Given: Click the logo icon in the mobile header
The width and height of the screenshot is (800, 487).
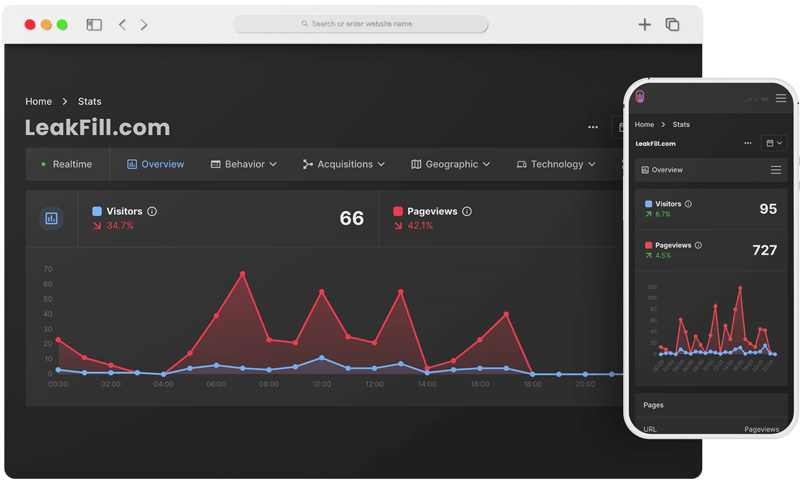Looking at the screenshot, I should pyautogui.click(x=640, y=97).
